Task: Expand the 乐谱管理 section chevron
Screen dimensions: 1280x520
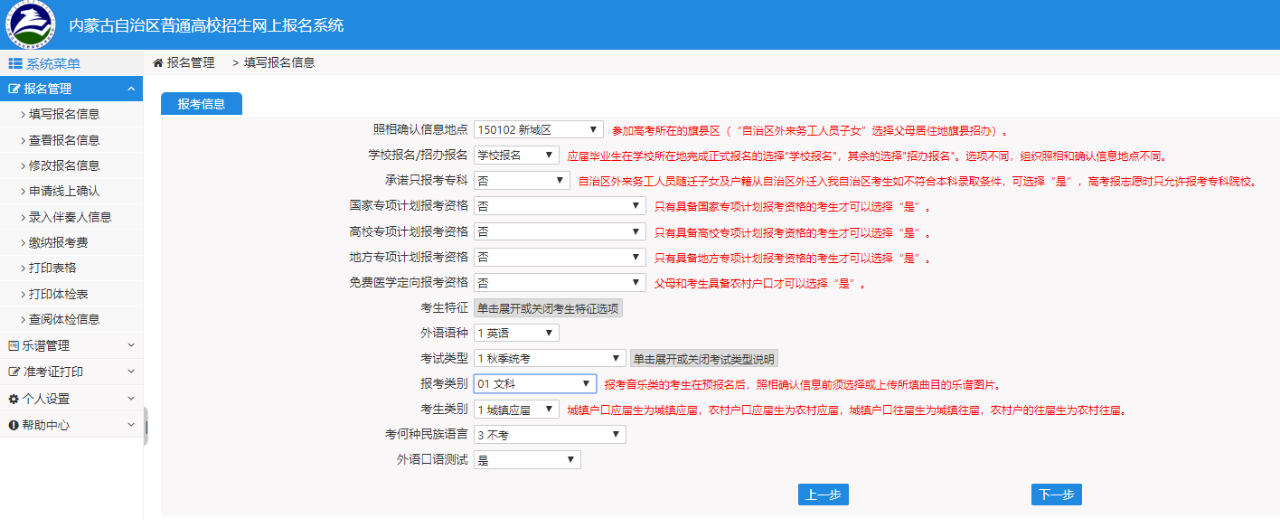Action: pos(131,346)
